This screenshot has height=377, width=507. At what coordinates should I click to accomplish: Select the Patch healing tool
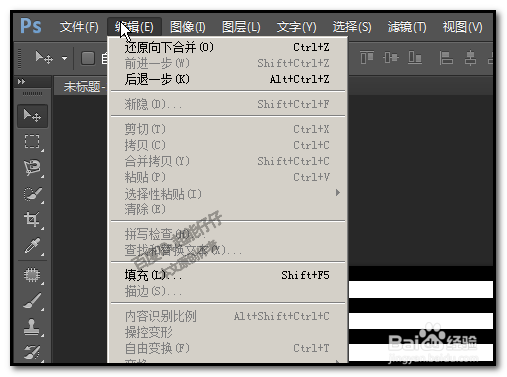pos(32,275)
